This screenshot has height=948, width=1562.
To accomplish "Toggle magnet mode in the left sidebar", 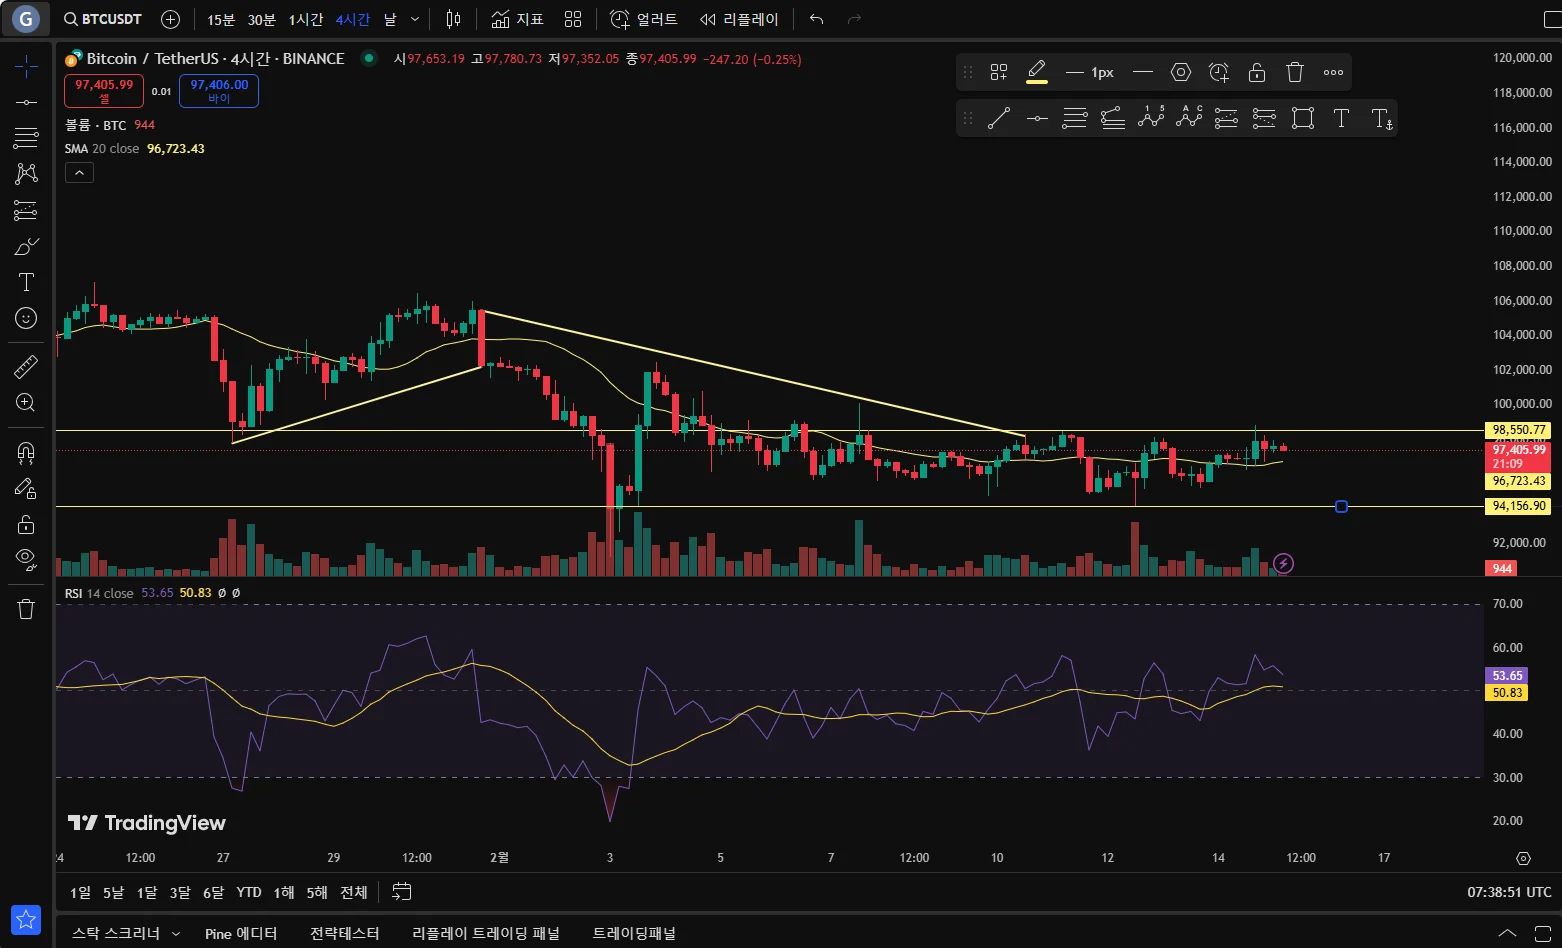I will 26,452.
